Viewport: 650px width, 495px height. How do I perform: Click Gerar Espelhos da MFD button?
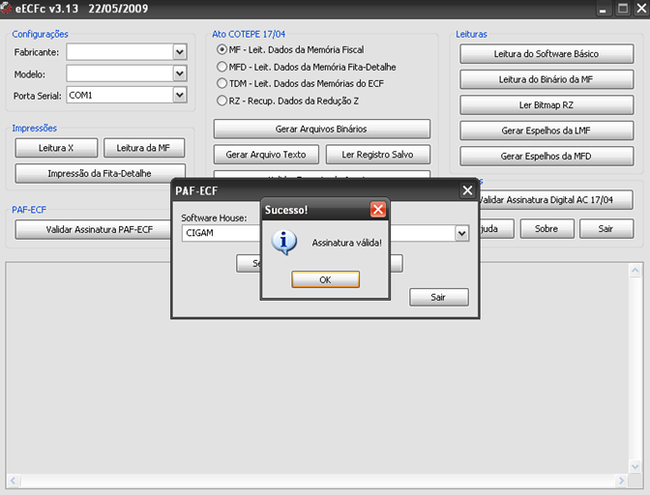[x=546, y=156]
